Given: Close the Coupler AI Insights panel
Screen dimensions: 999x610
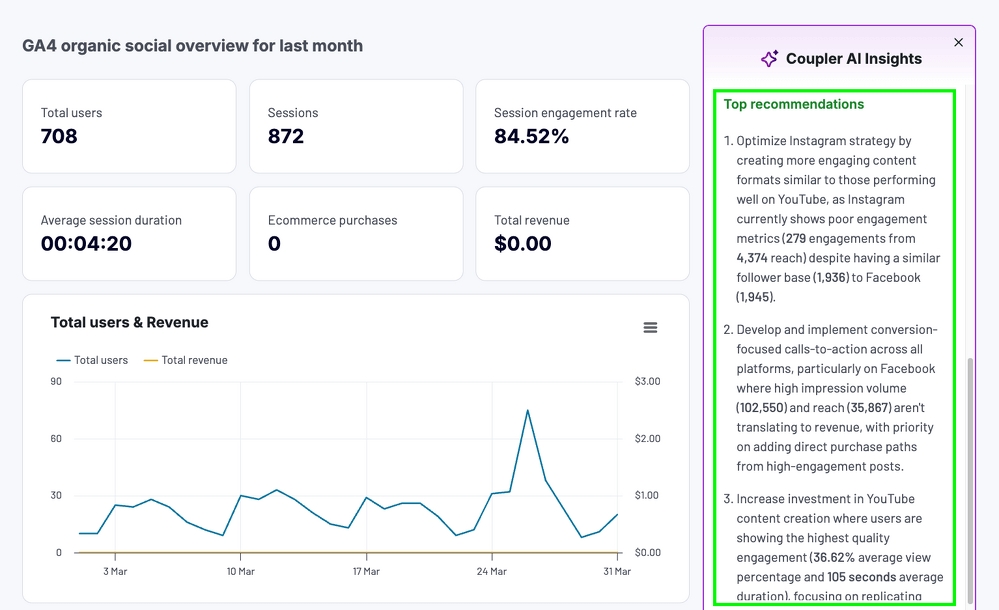Looking at the screenshot, I should [x=958, y=42].
